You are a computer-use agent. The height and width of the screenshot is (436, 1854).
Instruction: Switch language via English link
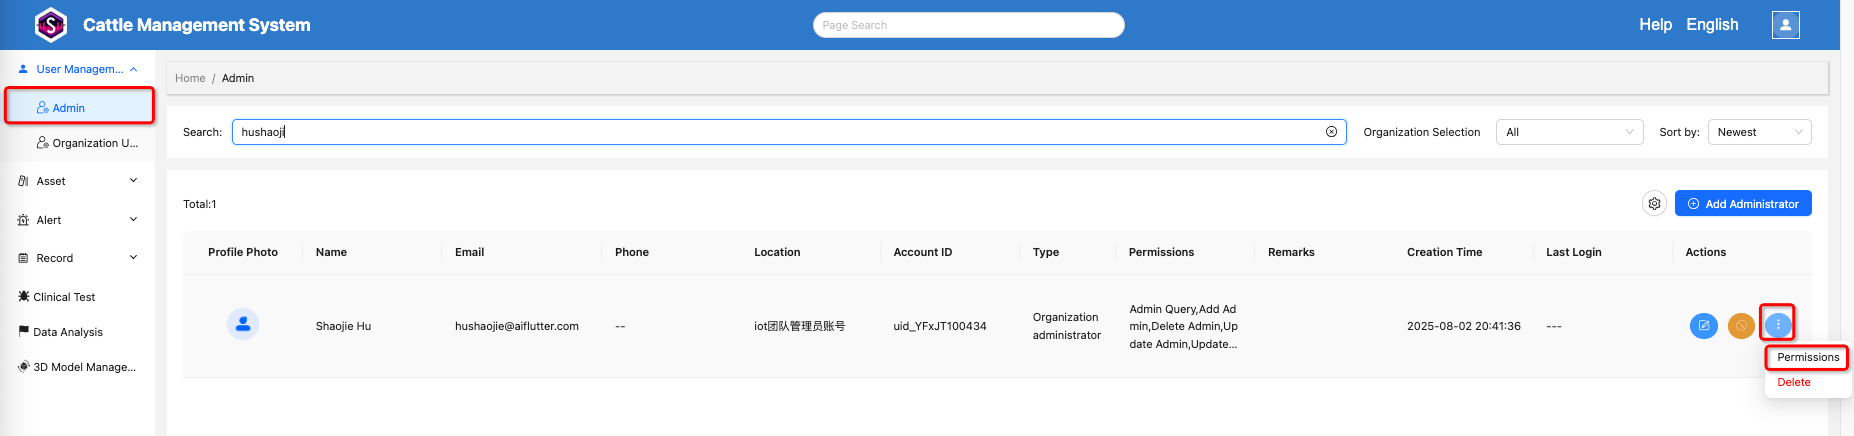1712,25
